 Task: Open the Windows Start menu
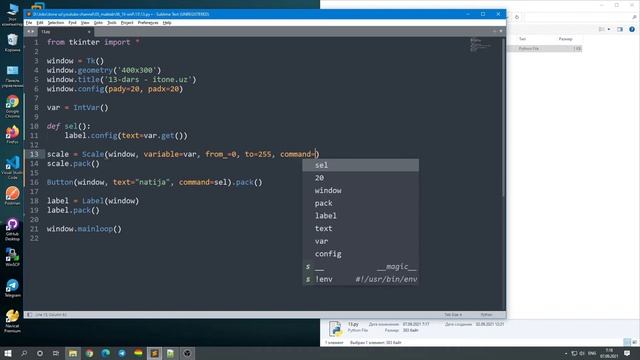coord(7,353)
